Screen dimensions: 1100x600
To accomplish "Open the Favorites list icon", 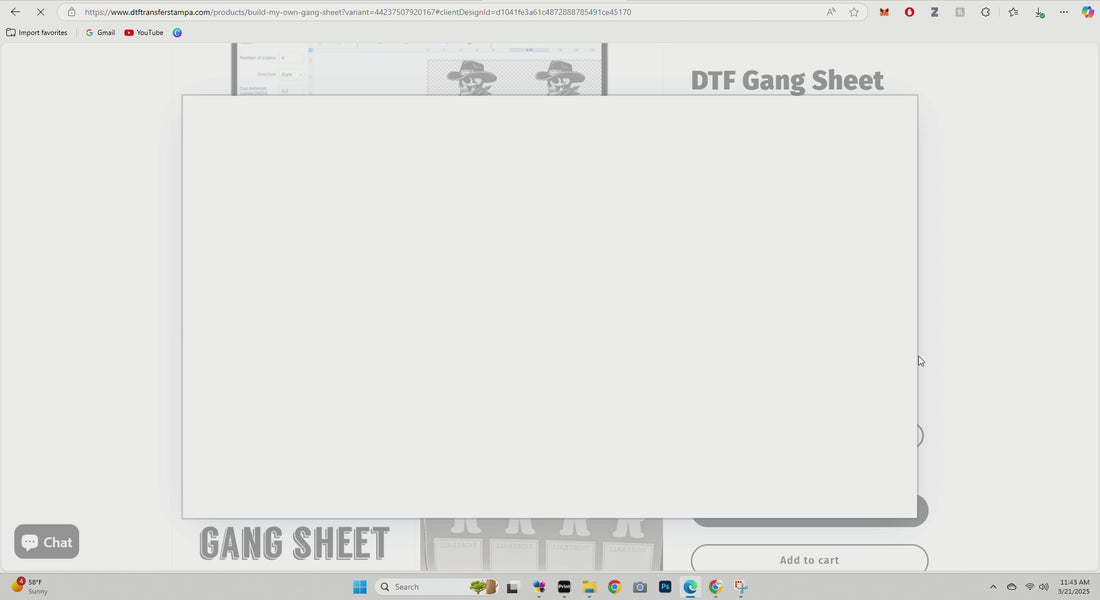I will 1013,12.
